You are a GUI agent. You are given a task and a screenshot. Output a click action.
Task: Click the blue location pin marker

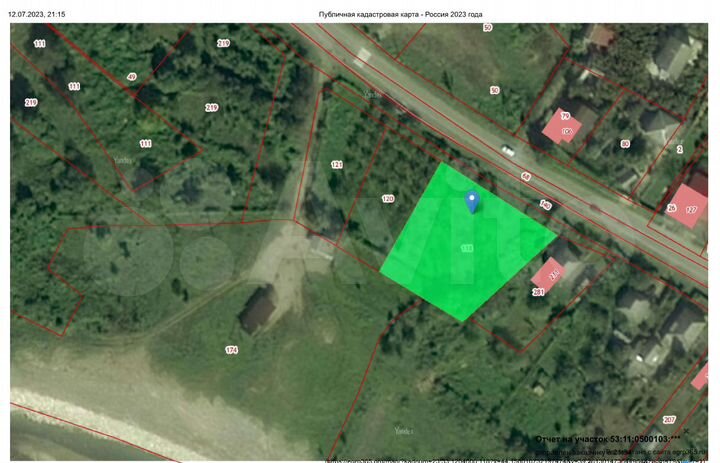point(472,202)
